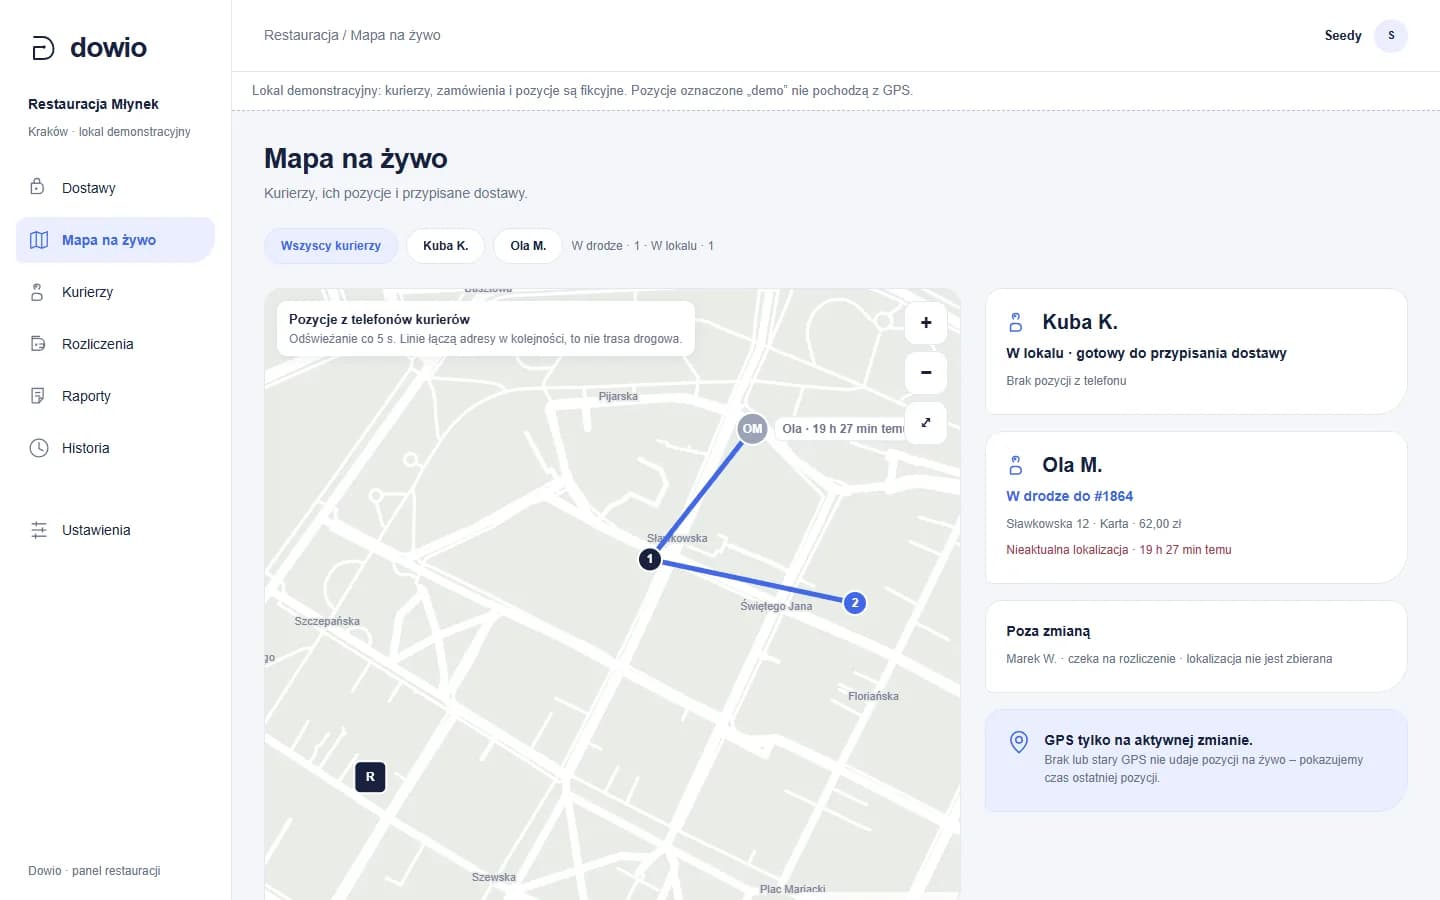Filter by Wszyscy kurierzy
The width and height of the screenshot is (1440, 900).
(331, 246)
